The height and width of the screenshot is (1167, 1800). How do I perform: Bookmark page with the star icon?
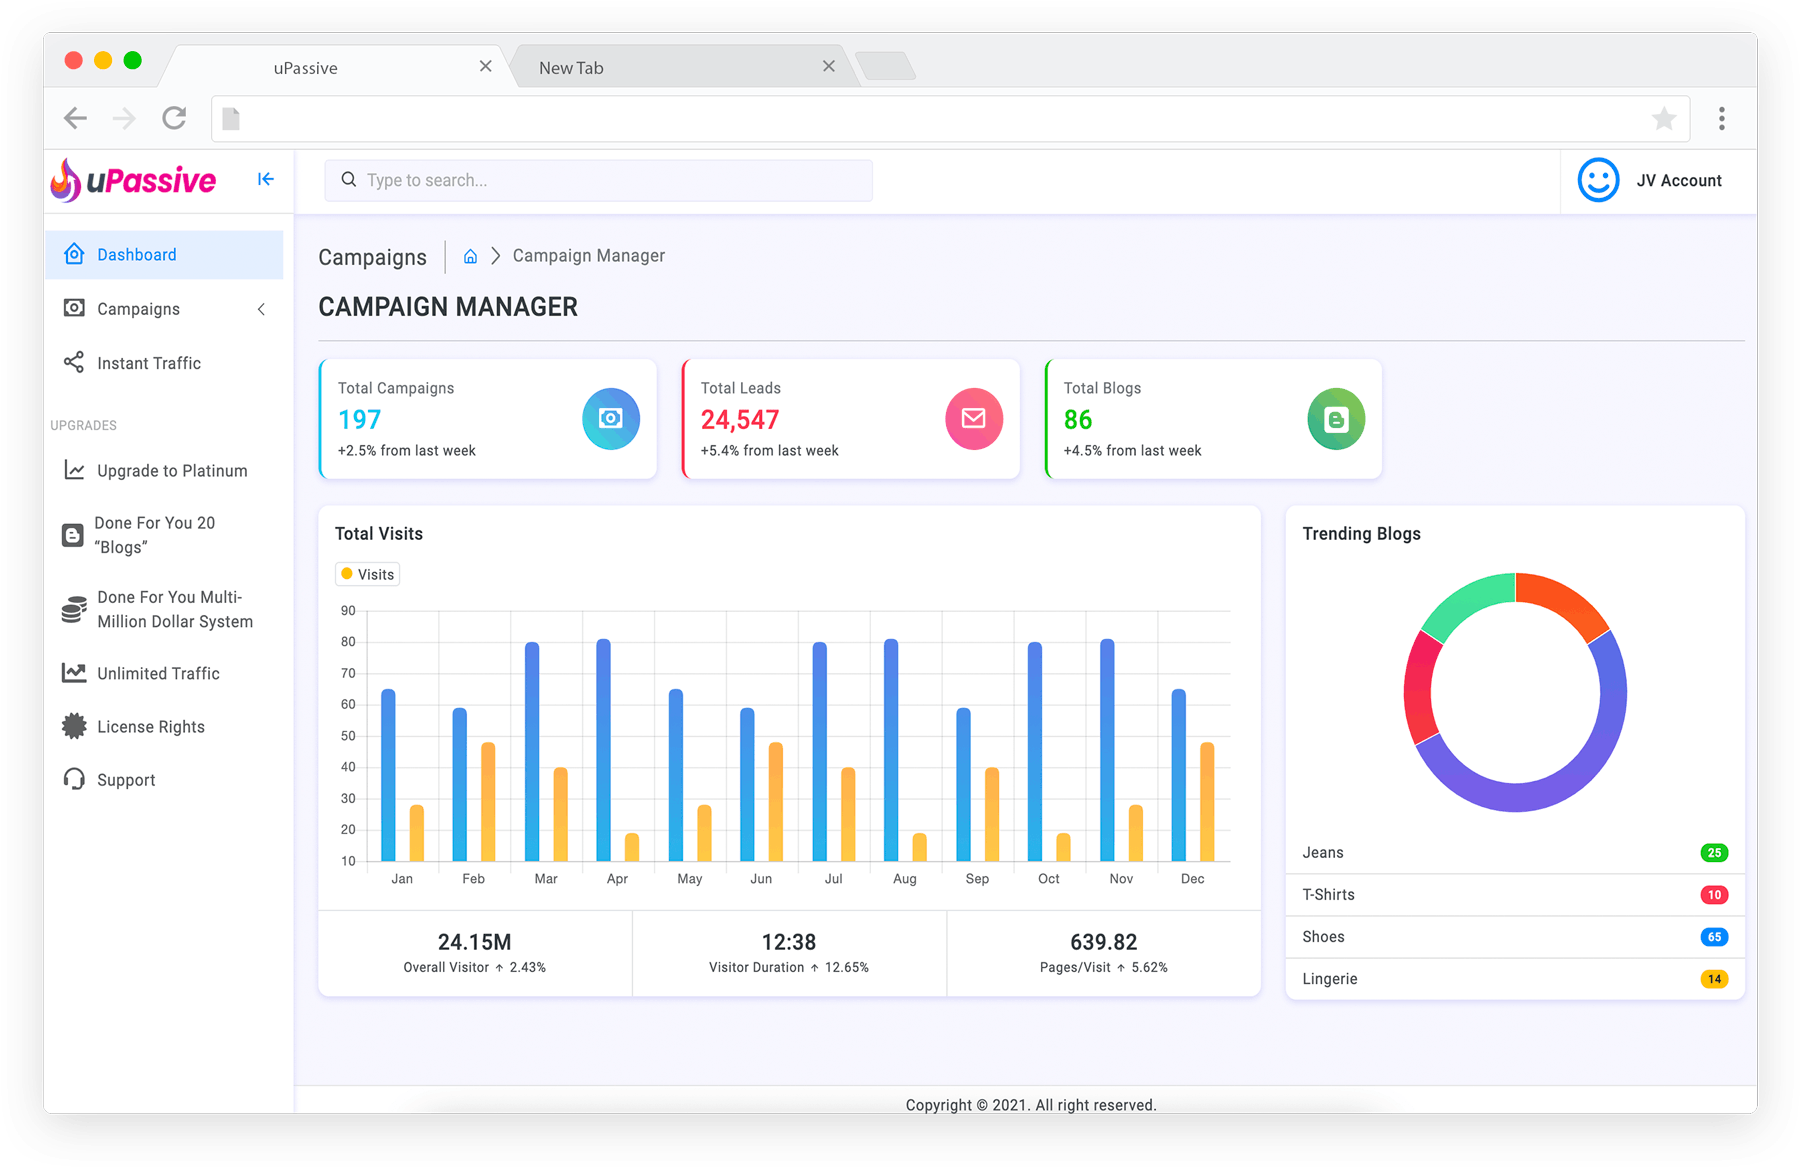(1663, 119)
